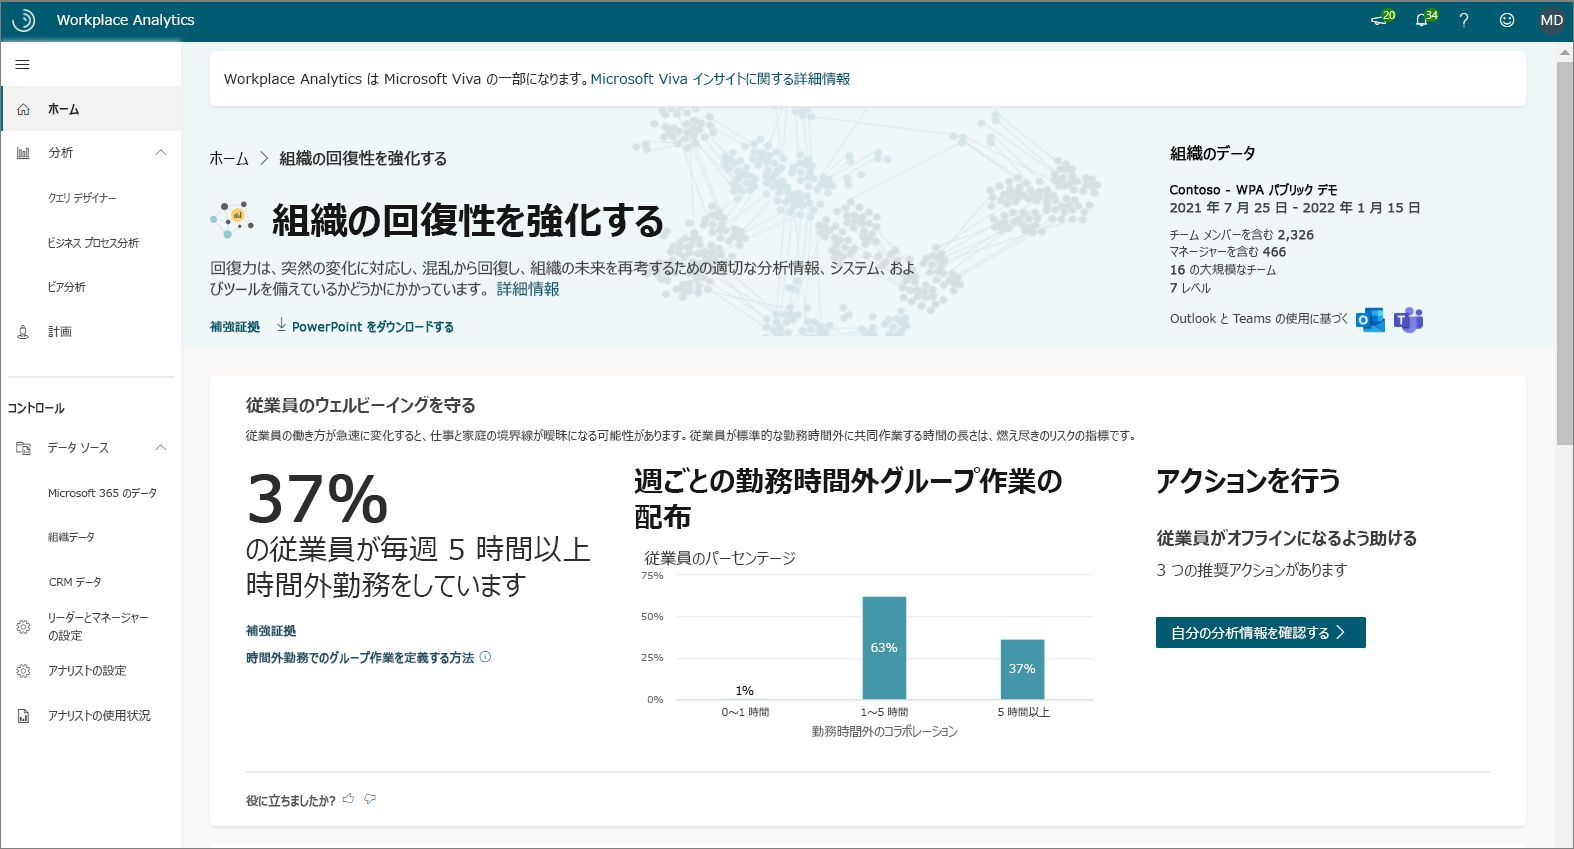This screenshot has height=849, width=1574.
Task: Click Contoso - WPA パブリック デモ text
Action: (x=1253, y=190)
